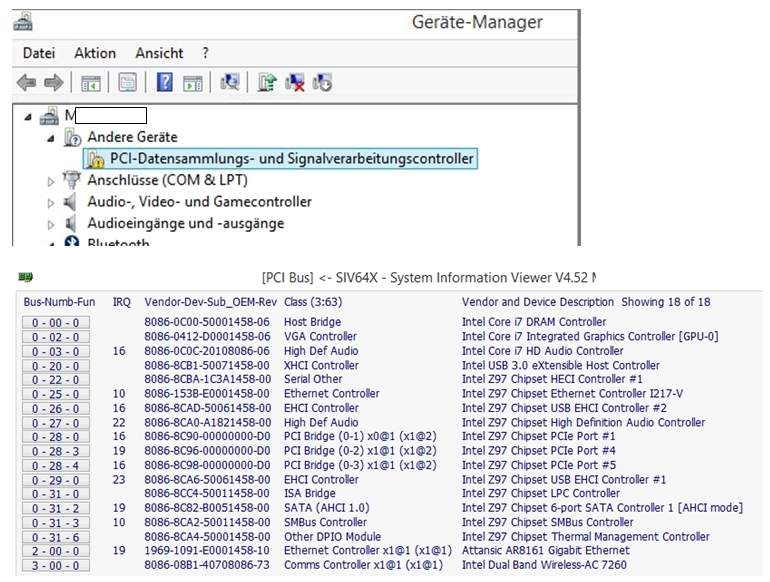Click Intel Core i7 DRAM Controller description
770x582 pixels.
[x=534, y=322]
